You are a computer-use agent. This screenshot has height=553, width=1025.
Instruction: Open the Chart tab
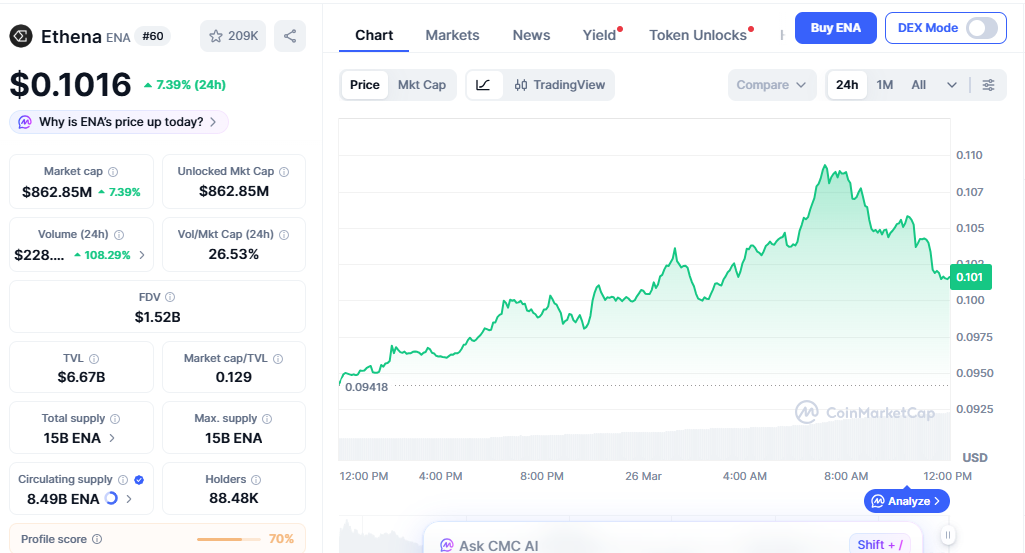point(374,35)
